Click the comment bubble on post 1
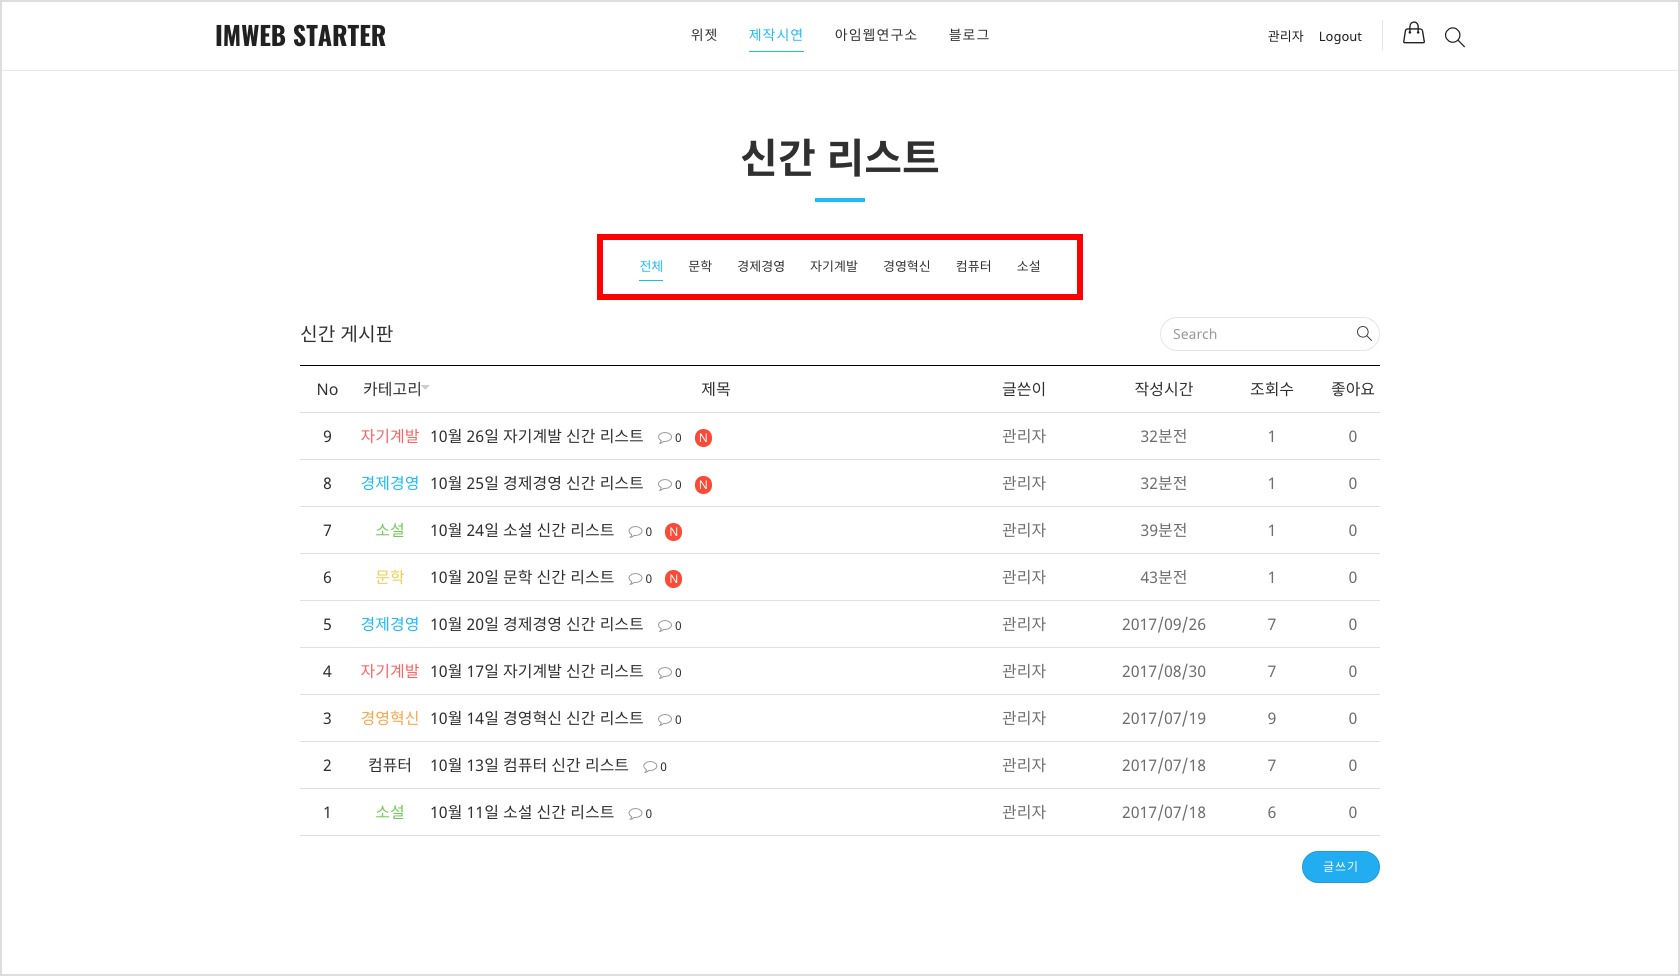 635,814
